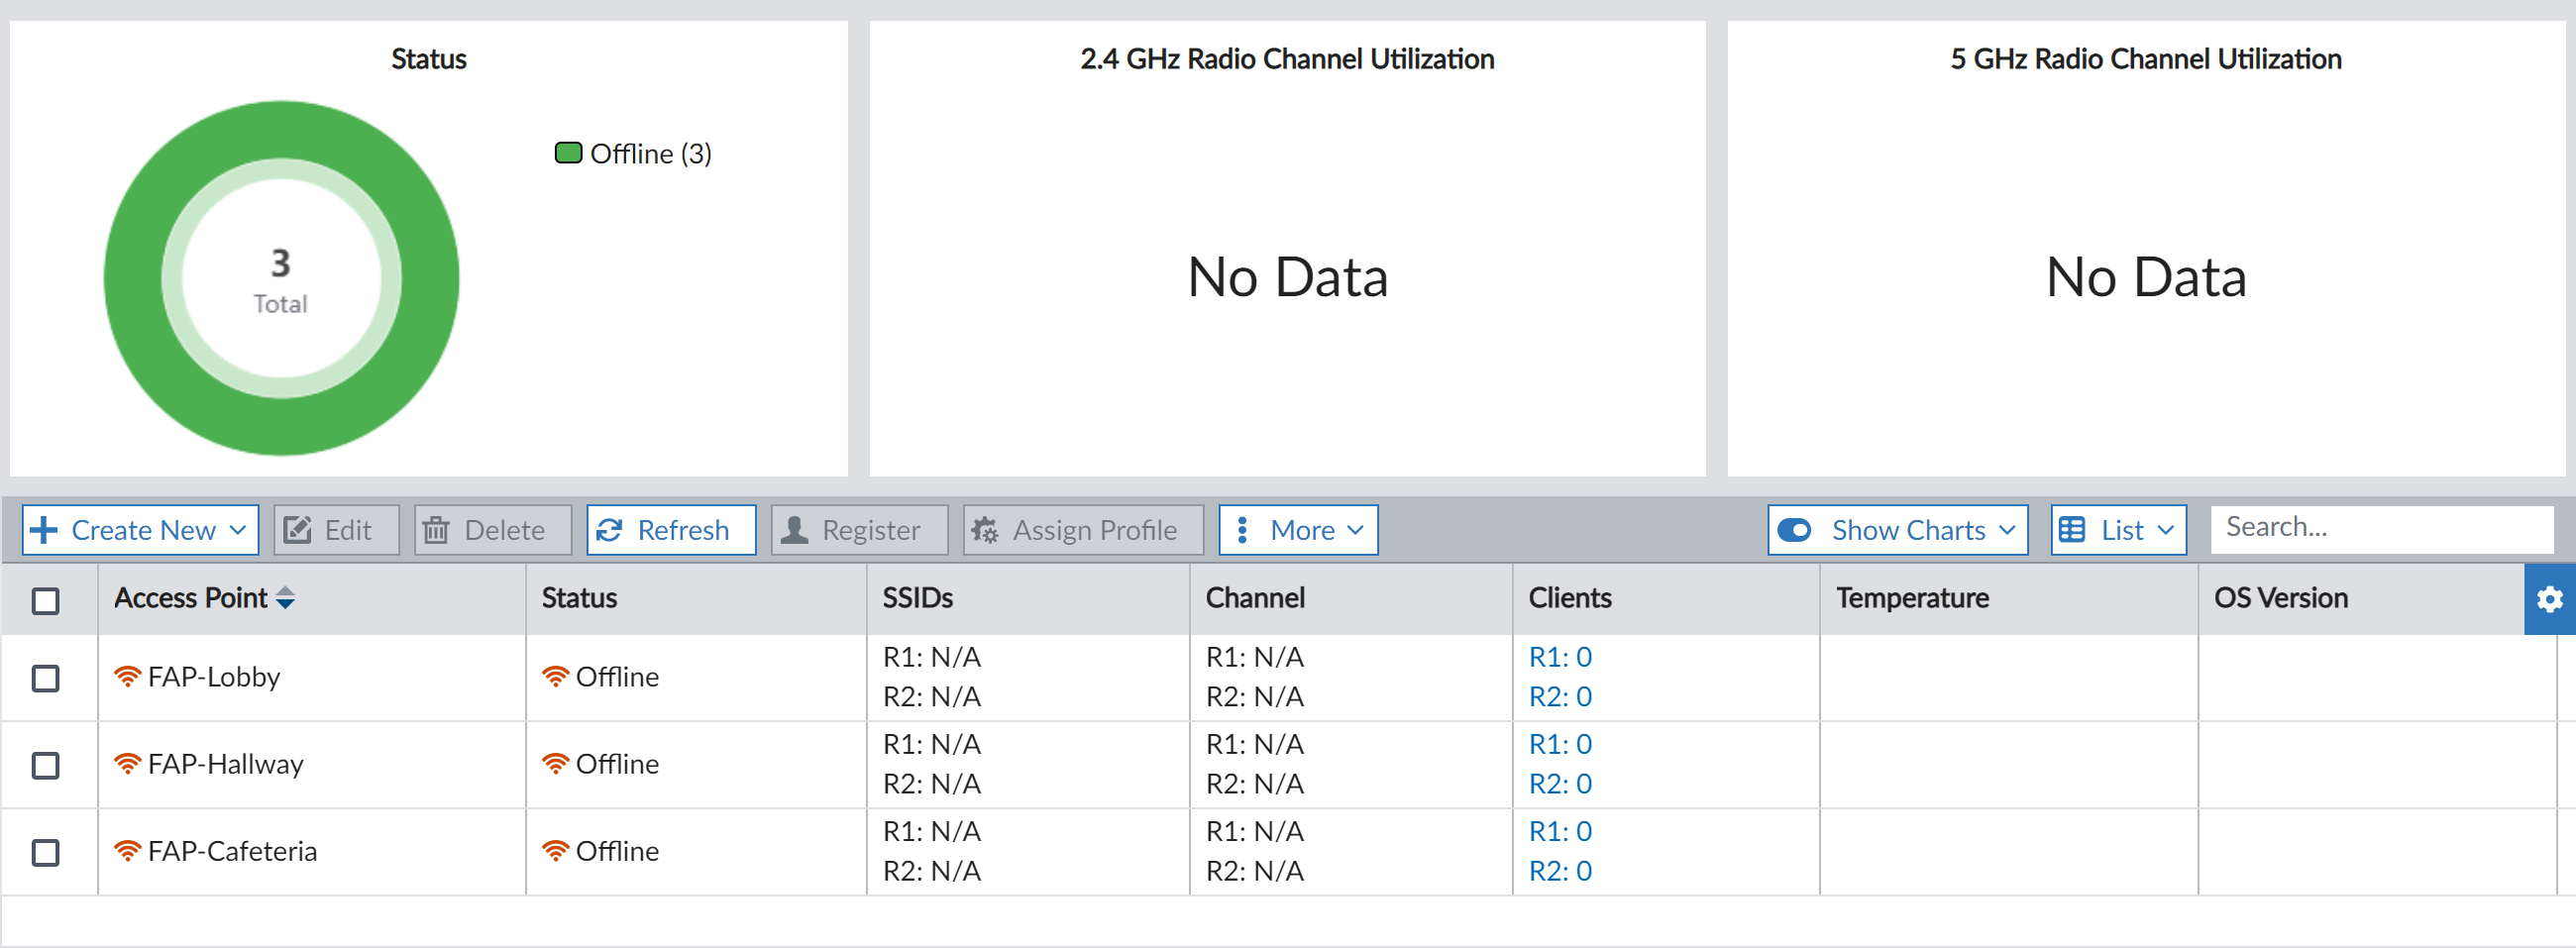The width and height of the screenshot is (2576, 948).
Task: Expand the More actions menu
Action: [x=1298, y=530]
